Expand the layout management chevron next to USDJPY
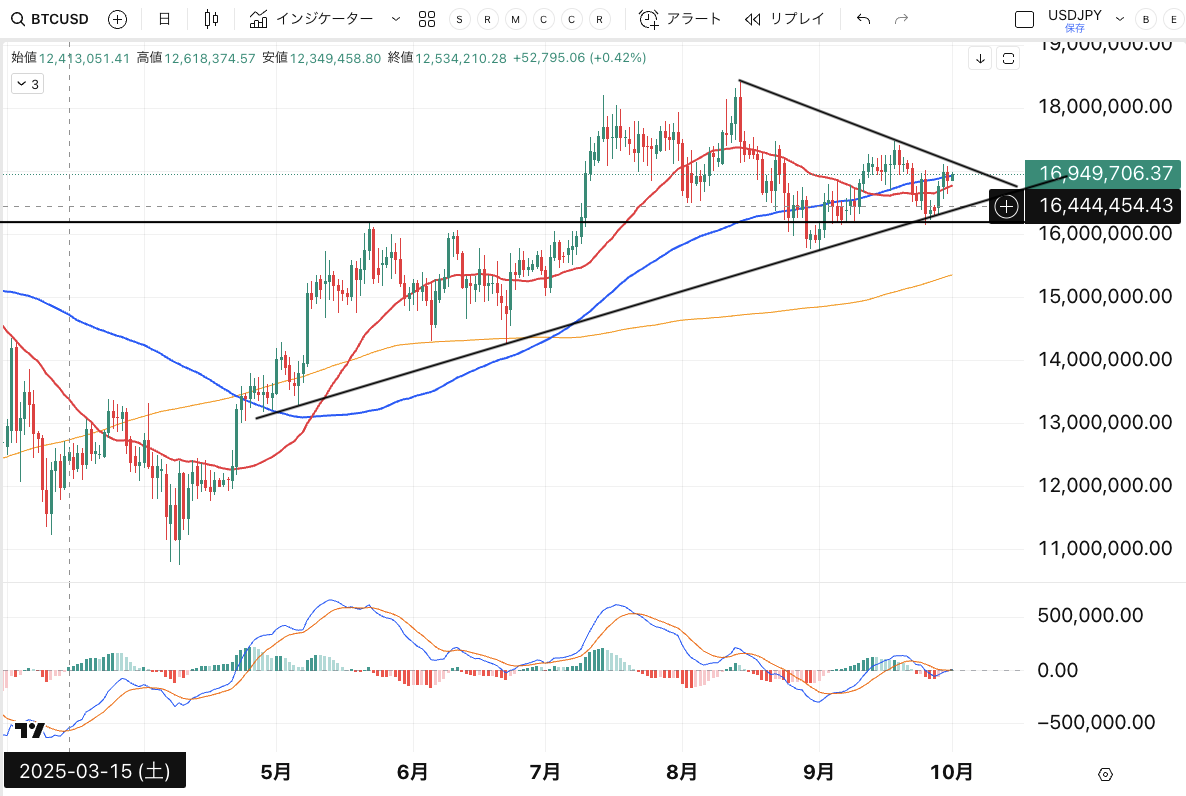The image size is (1186, 796). (x=1120, y=19)
